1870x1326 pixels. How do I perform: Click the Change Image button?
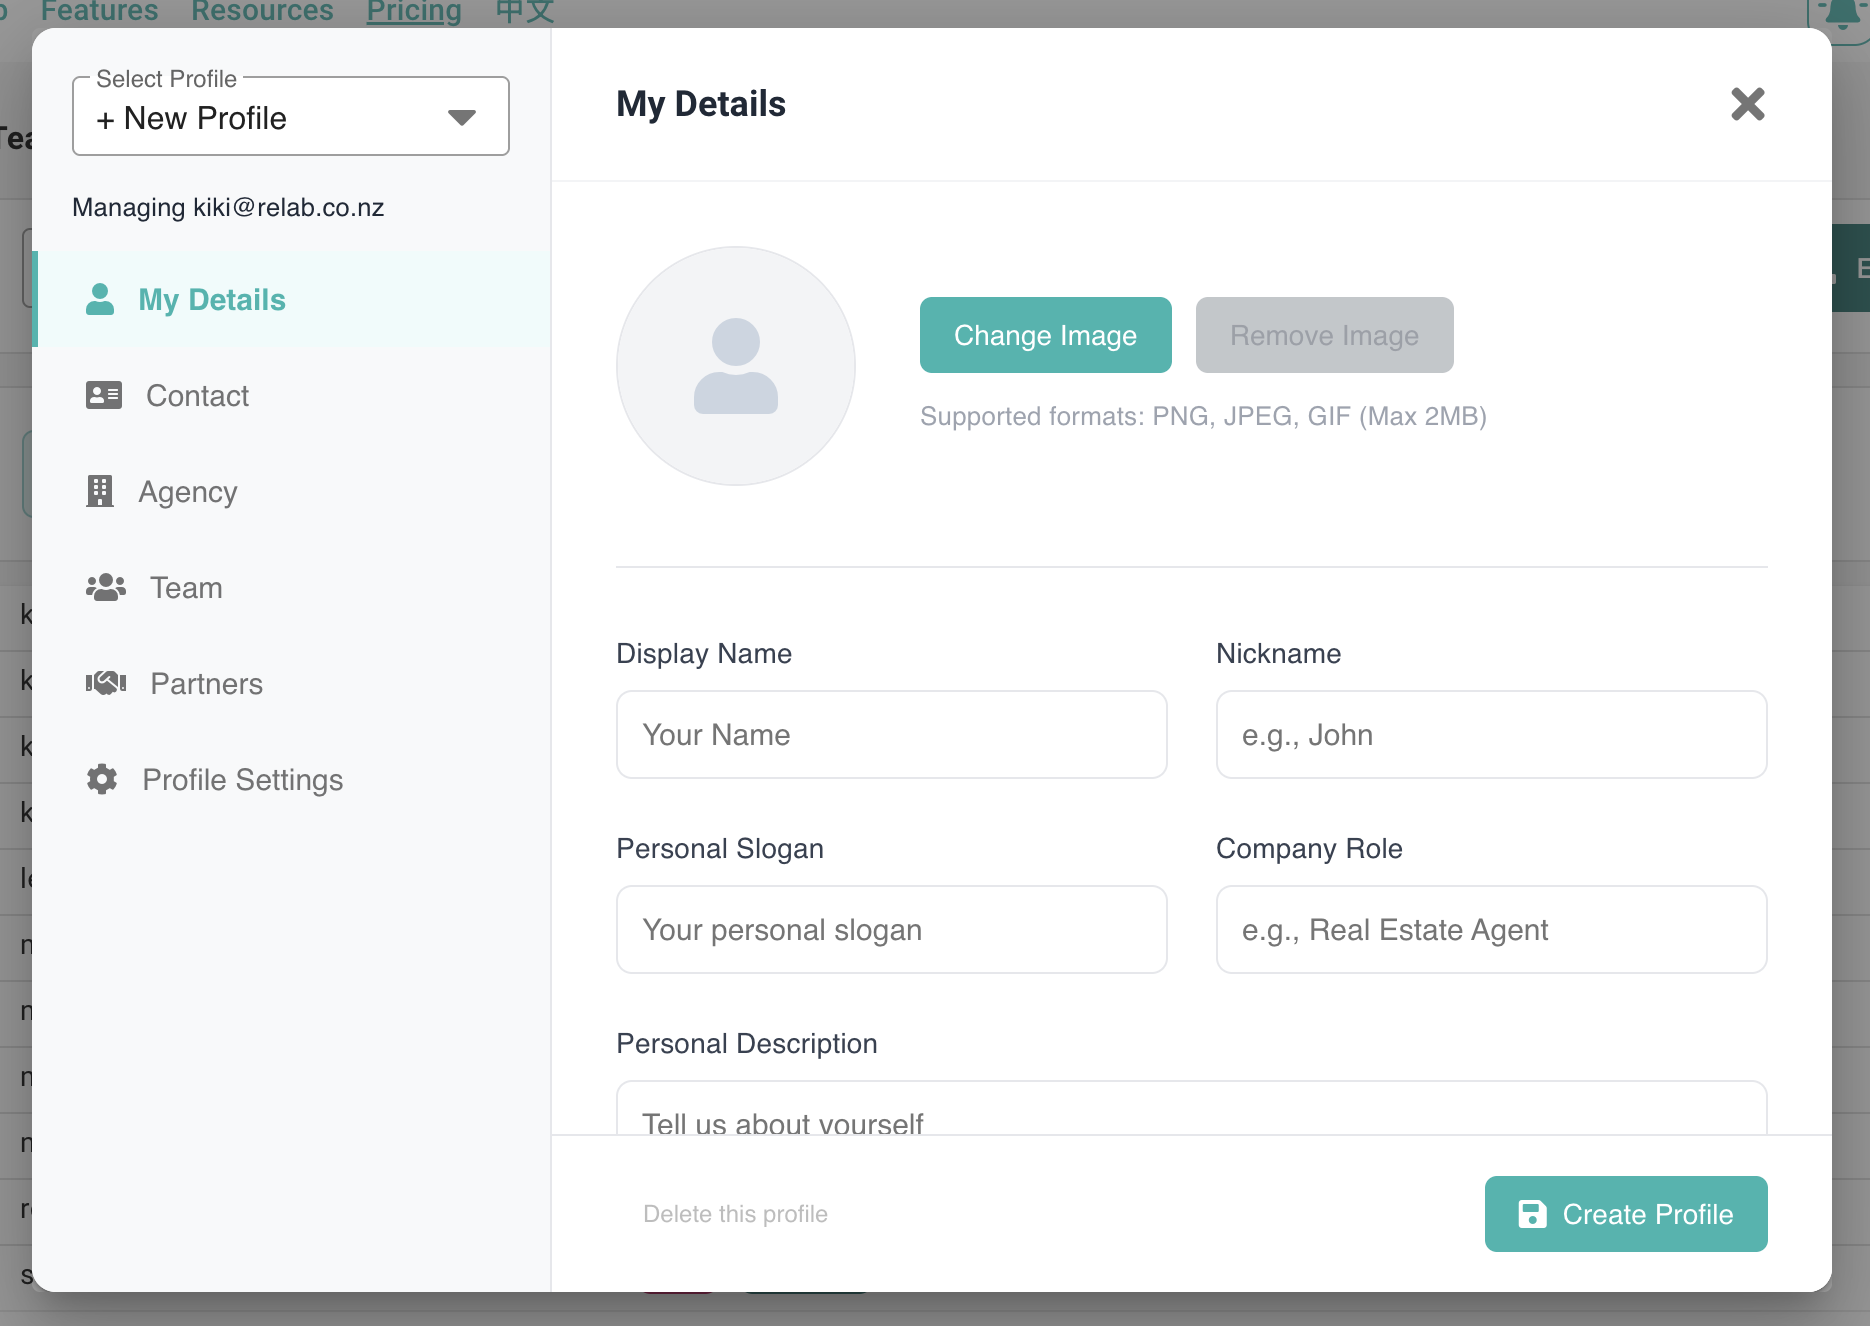click(x=1045, y=335)
